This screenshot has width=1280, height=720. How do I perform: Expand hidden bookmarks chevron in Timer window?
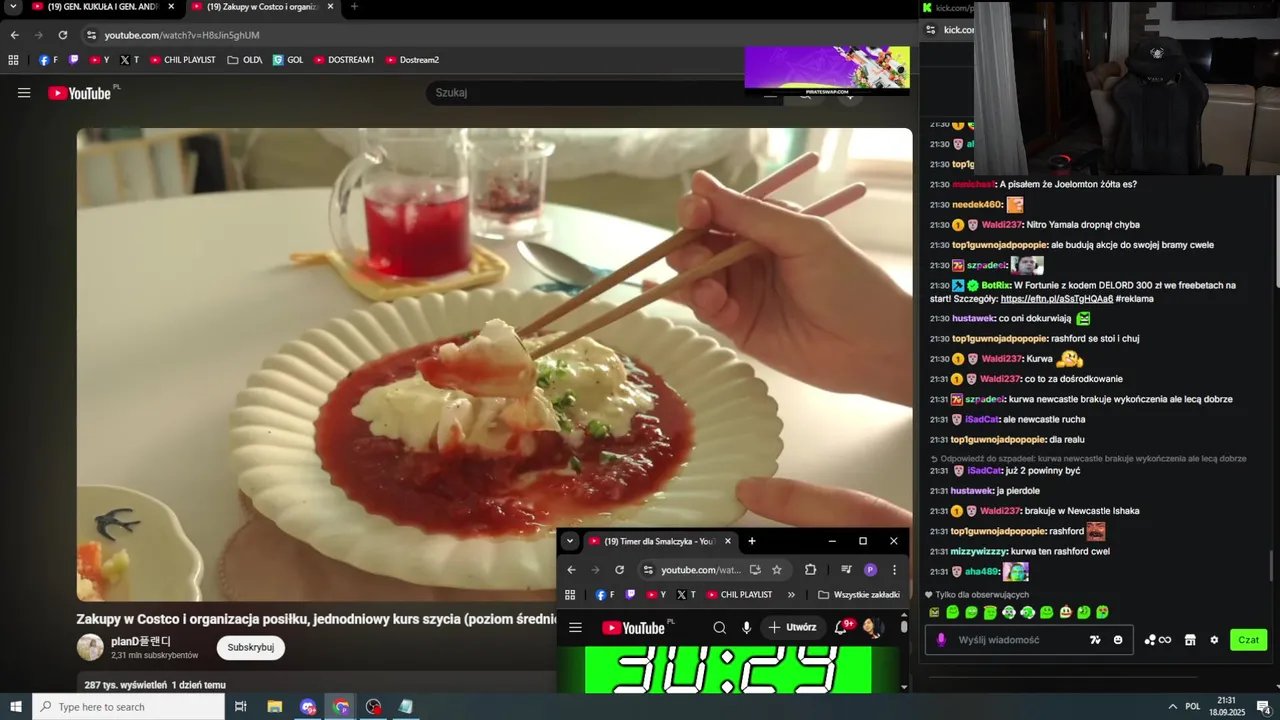[791, 594]
